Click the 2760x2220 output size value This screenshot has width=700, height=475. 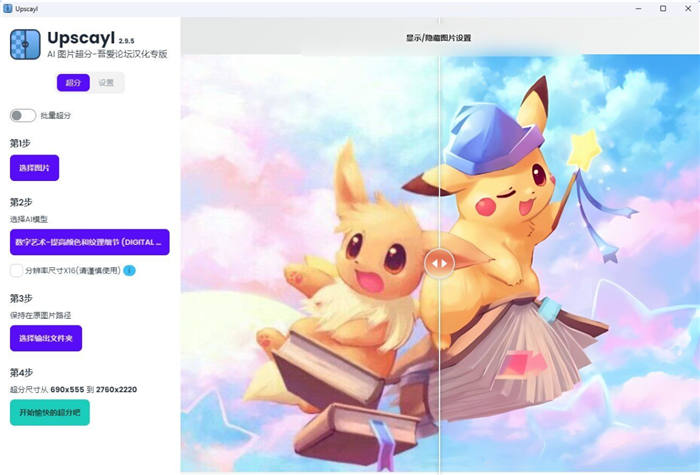click(x=117, y=390)
